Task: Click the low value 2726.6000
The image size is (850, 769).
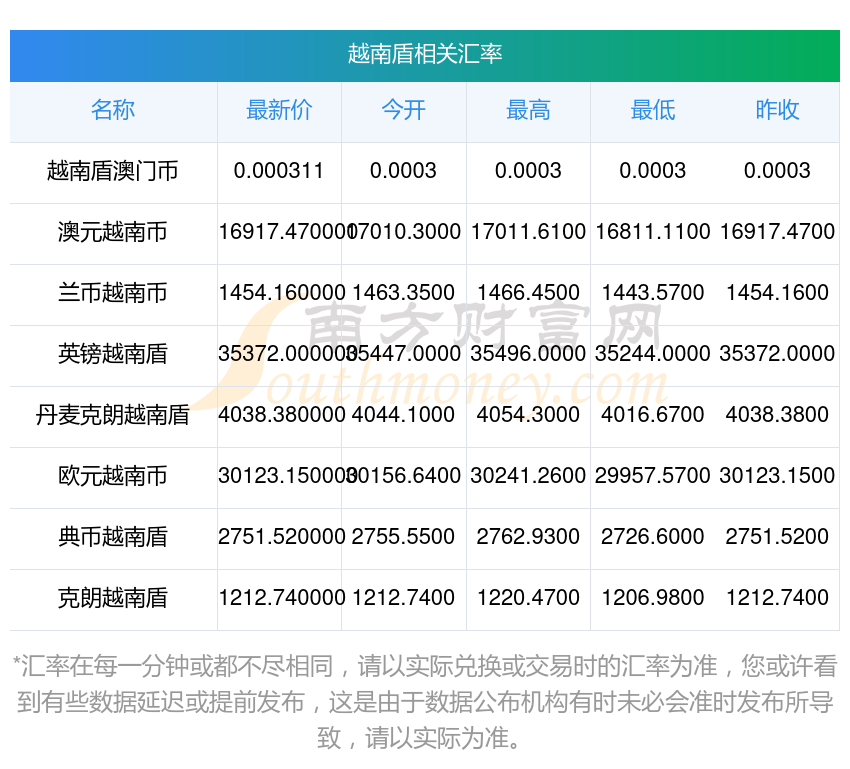Action: tap(653, 537)
